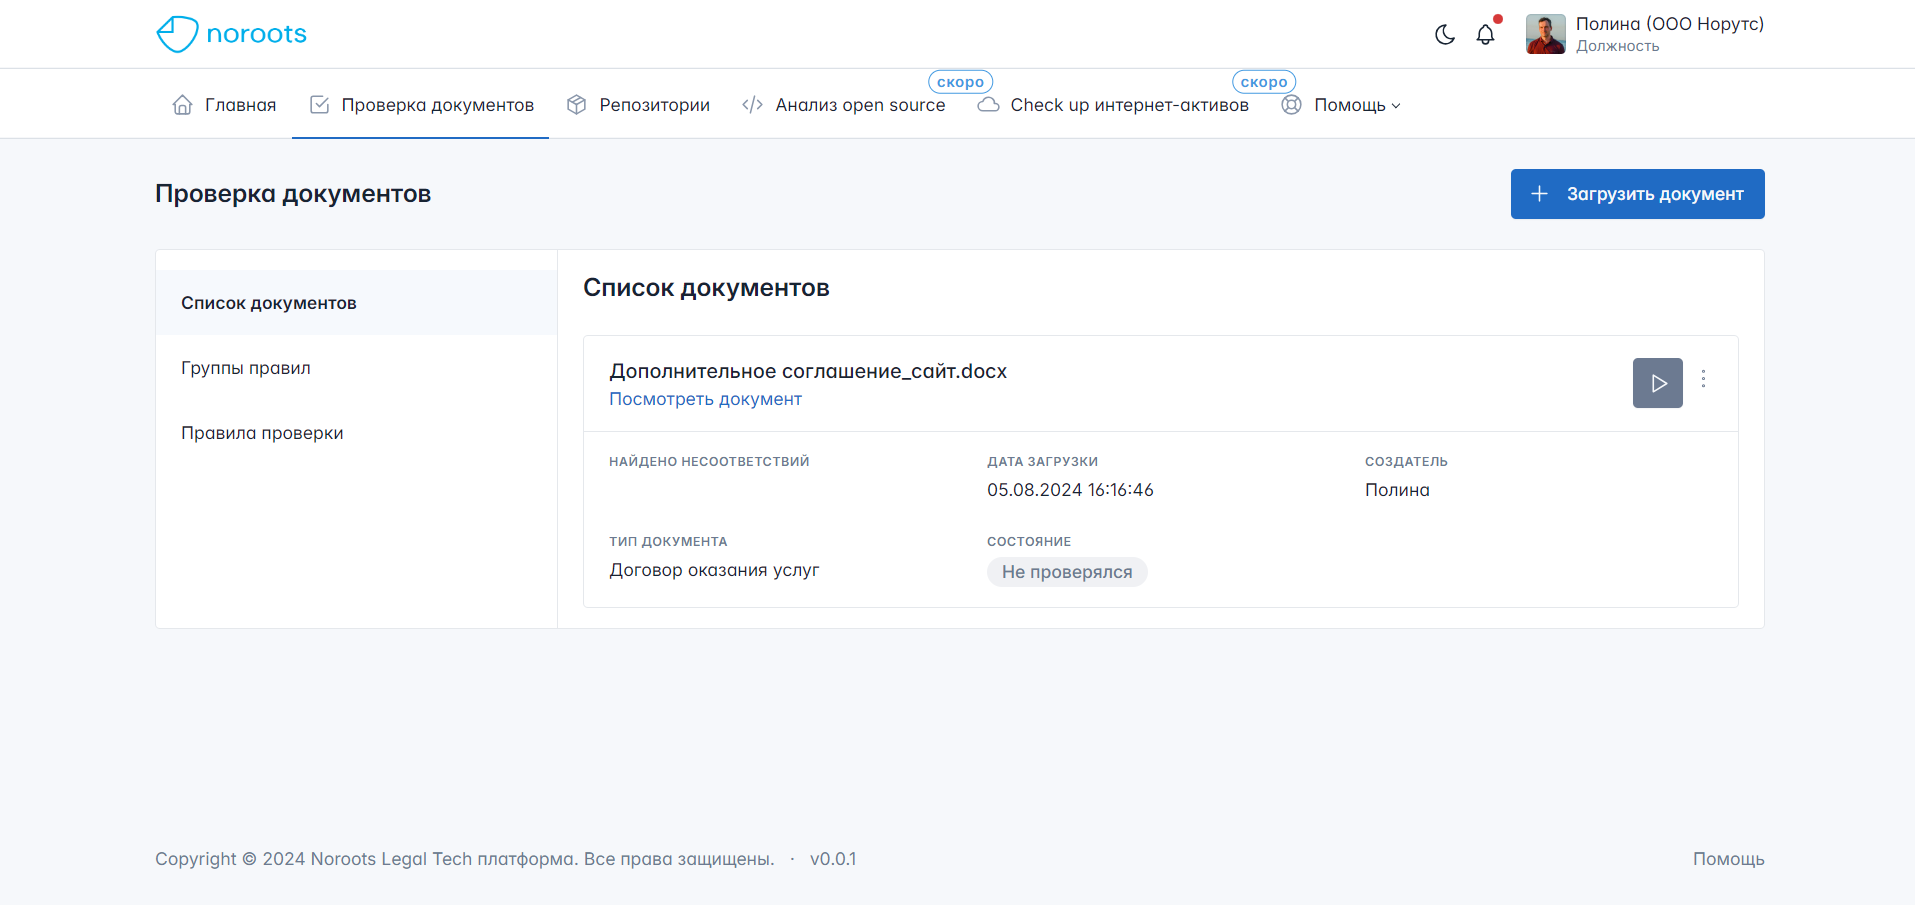Click the Не проверялся status badge
Image resolution: width=1915 pixels, height=905 pixels.
click(1066, 572)
